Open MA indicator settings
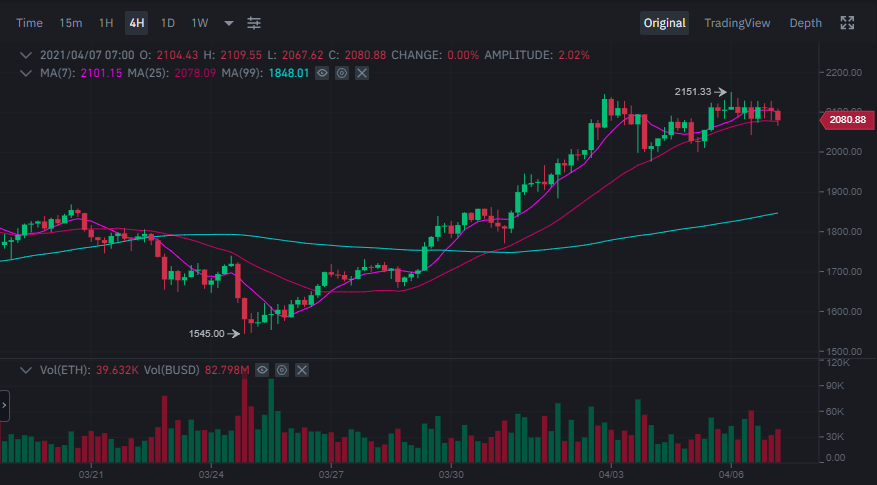877x485 pixels. (342, 73)
